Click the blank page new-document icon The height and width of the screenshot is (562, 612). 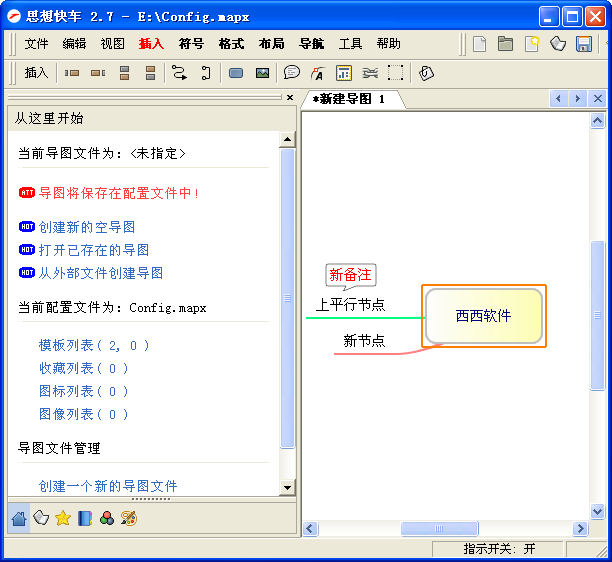pyautogui.click(x=479, y=44)
